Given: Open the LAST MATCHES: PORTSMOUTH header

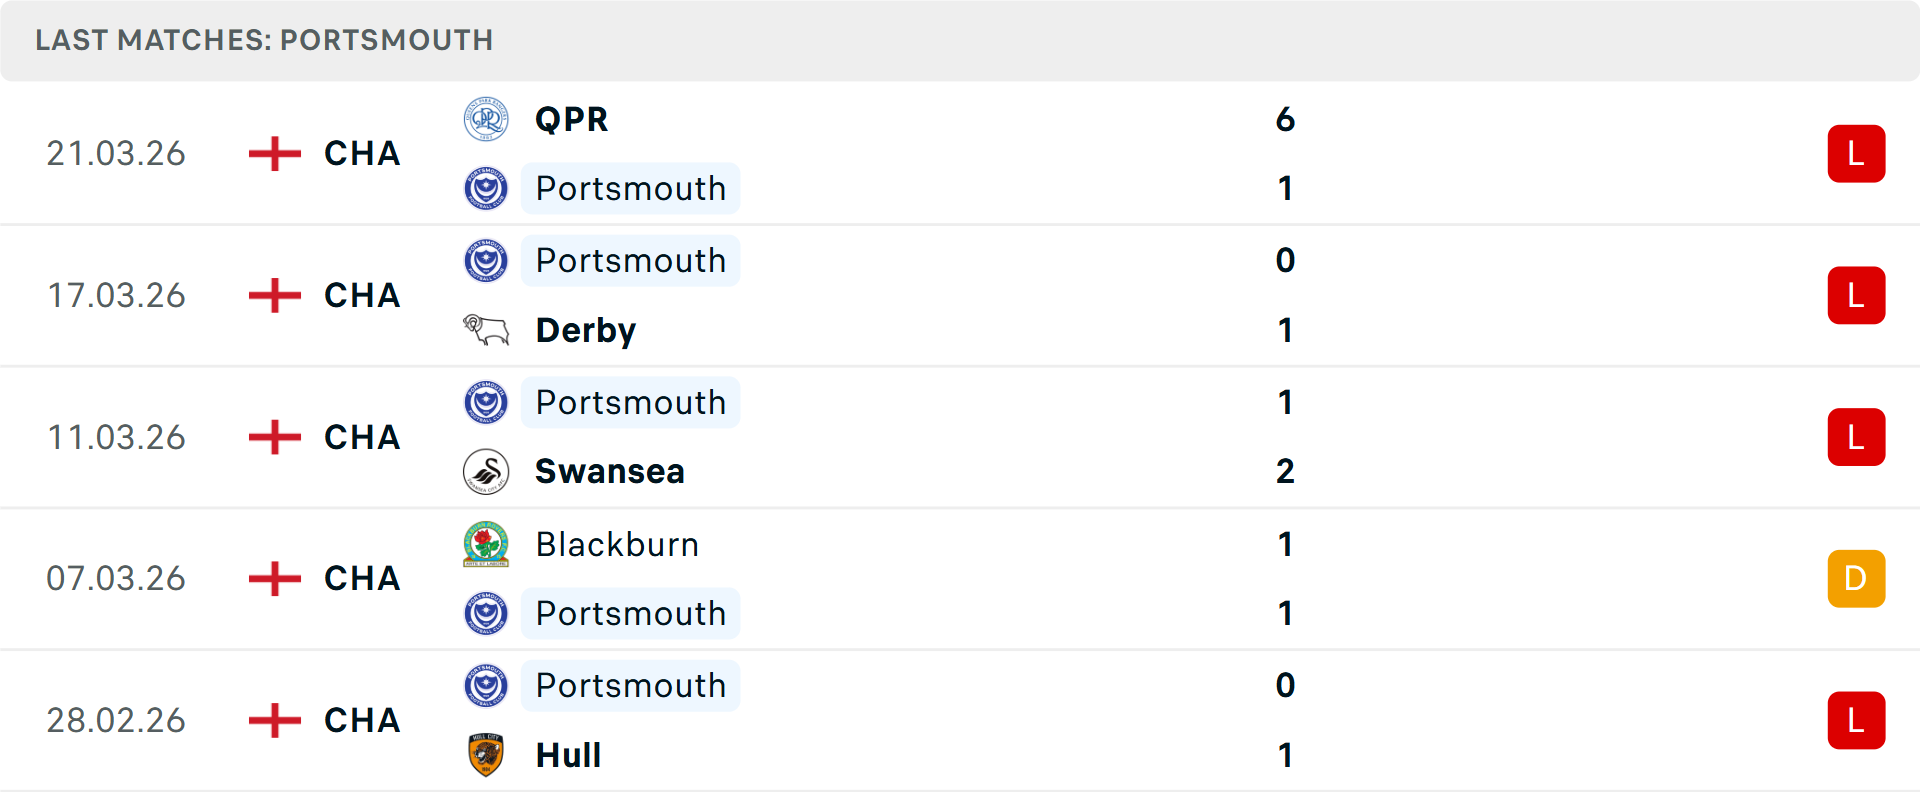Looking at the screenshot, I should (264, 40).
